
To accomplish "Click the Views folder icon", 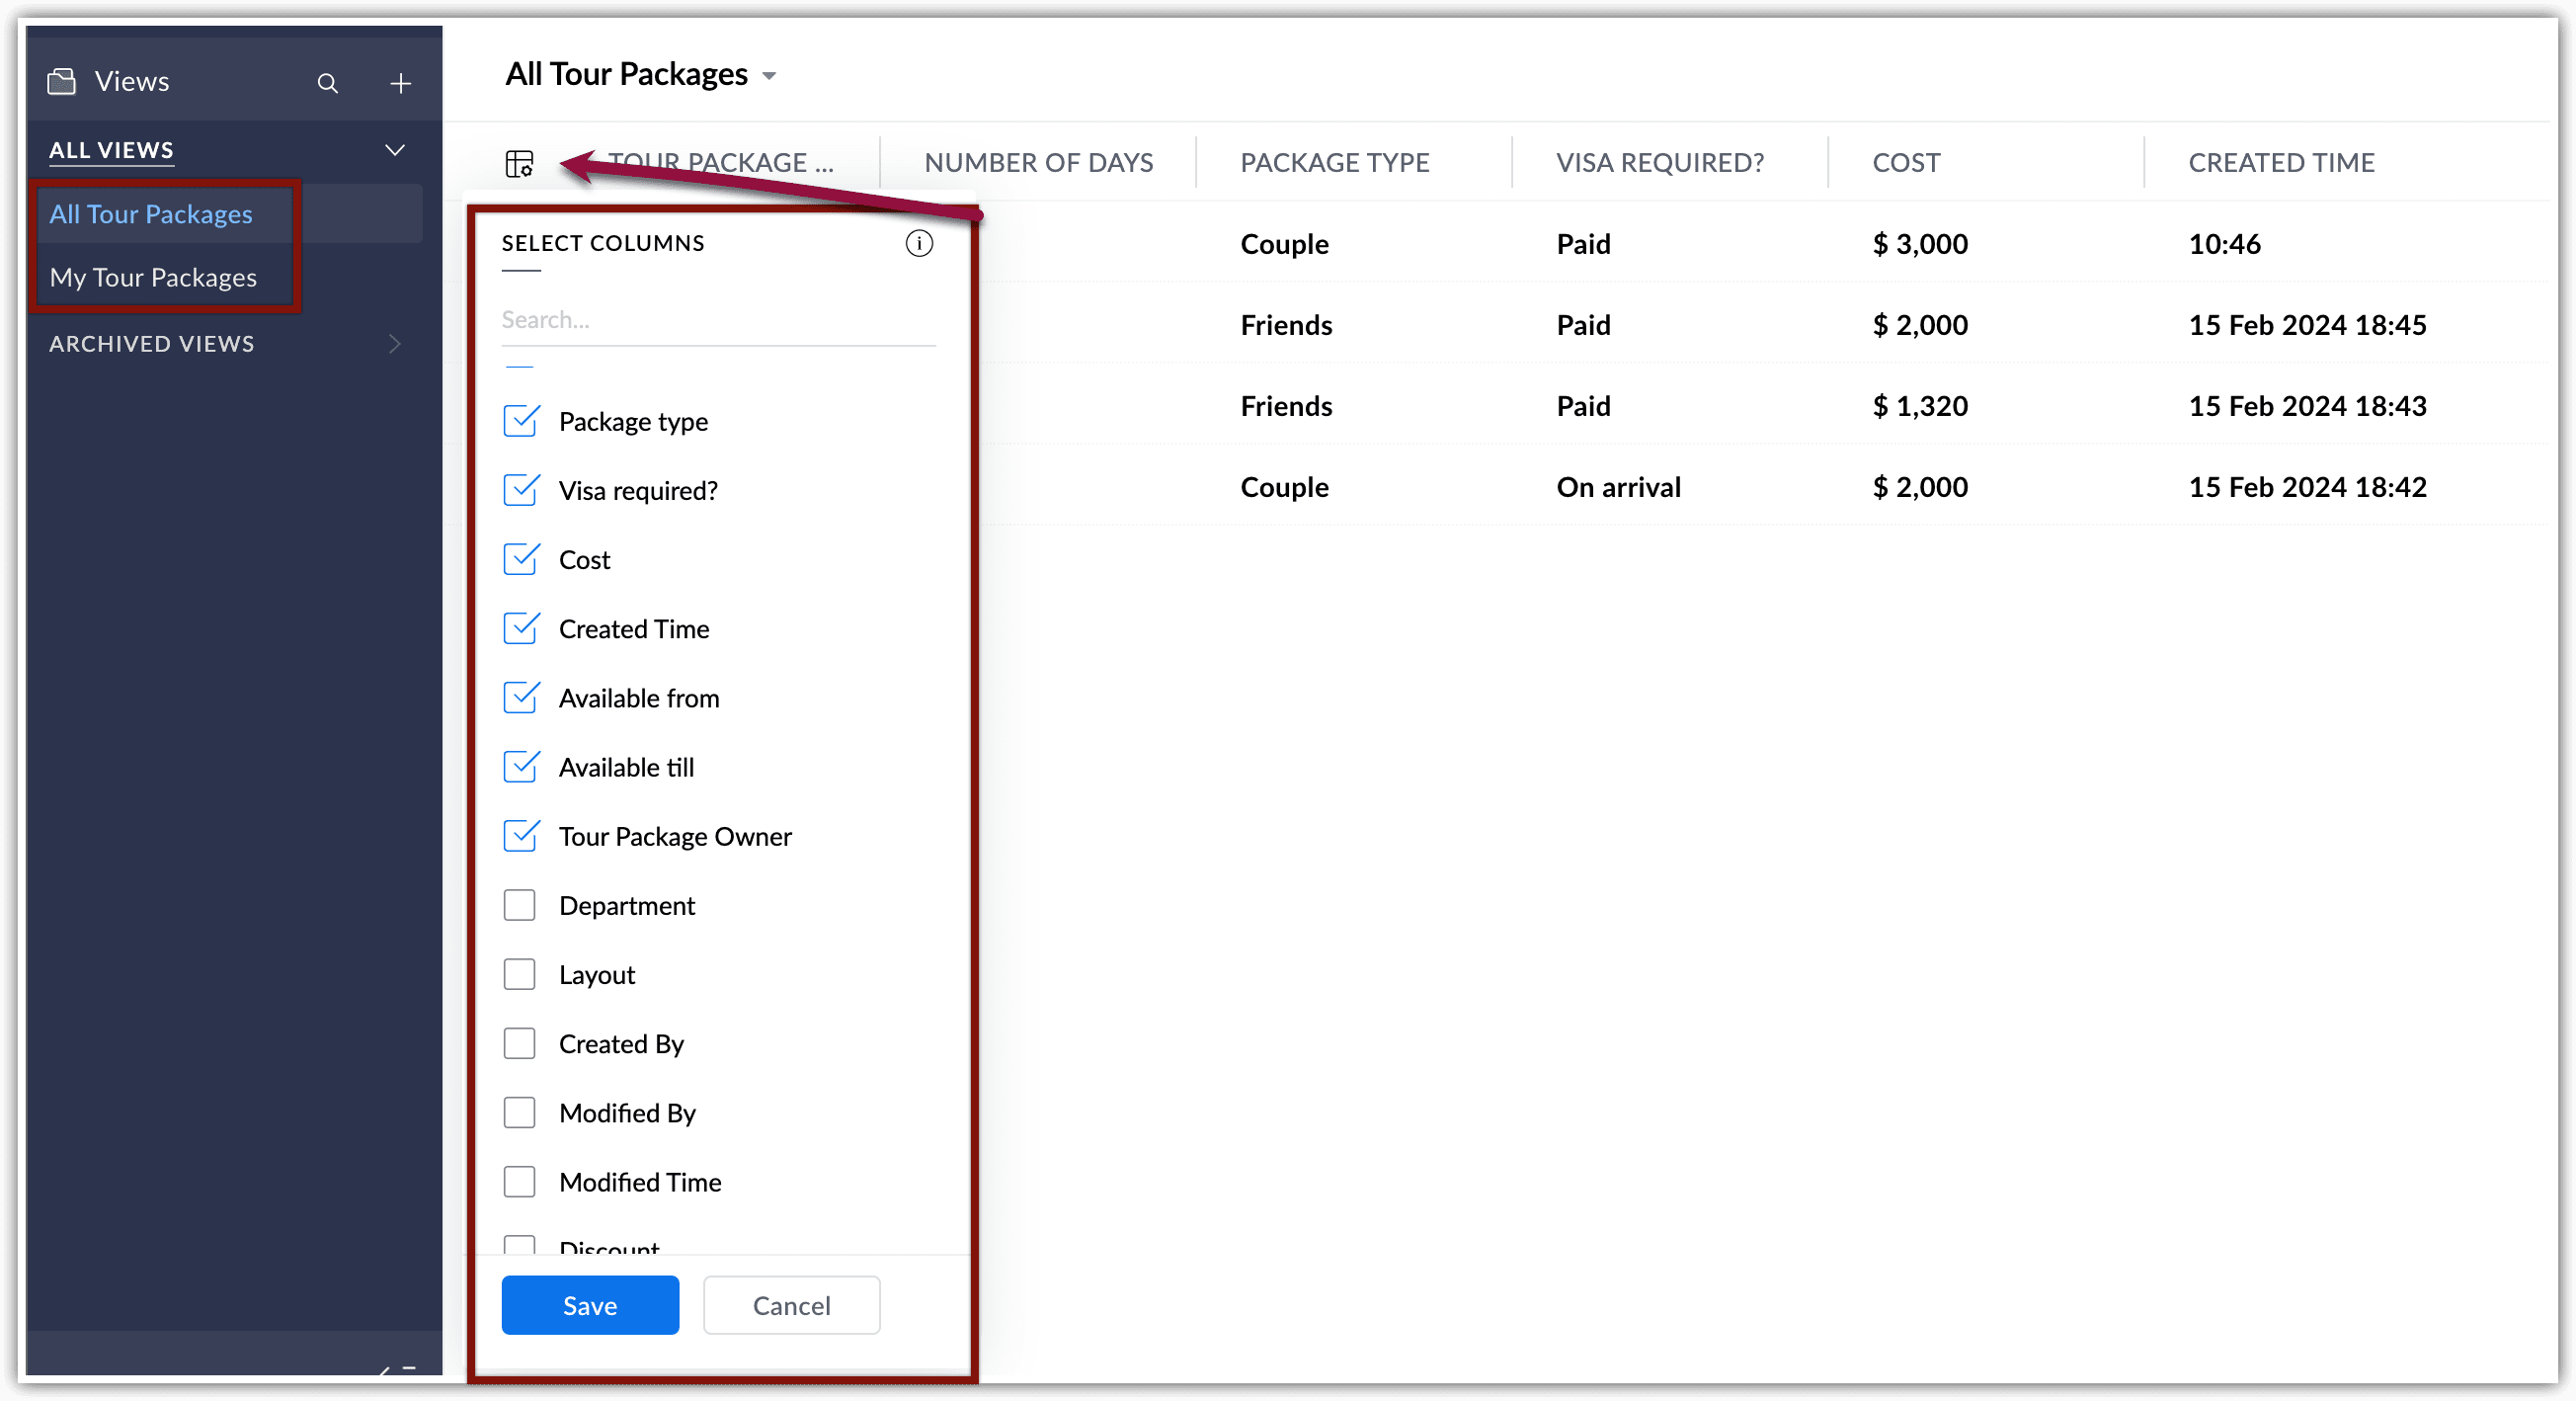I will tap(62, 81).
